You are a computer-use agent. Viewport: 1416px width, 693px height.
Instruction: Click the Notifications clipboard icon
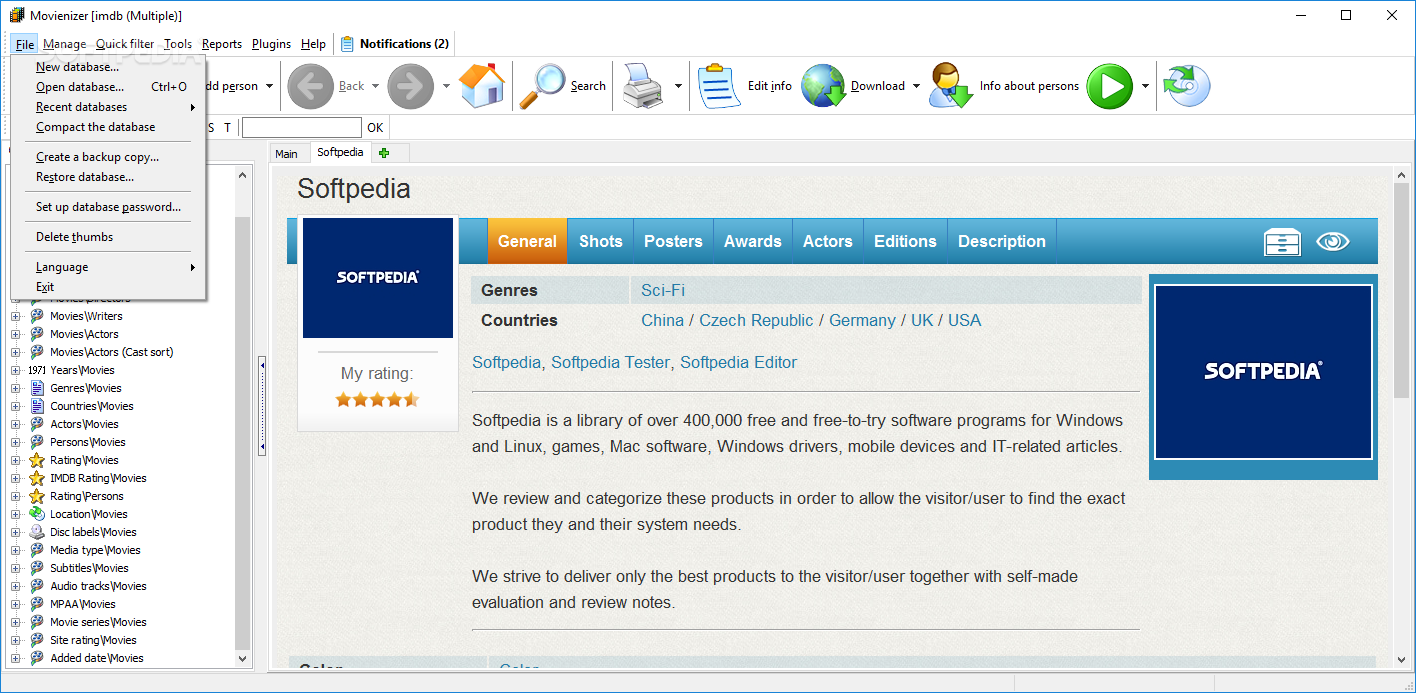347,44
